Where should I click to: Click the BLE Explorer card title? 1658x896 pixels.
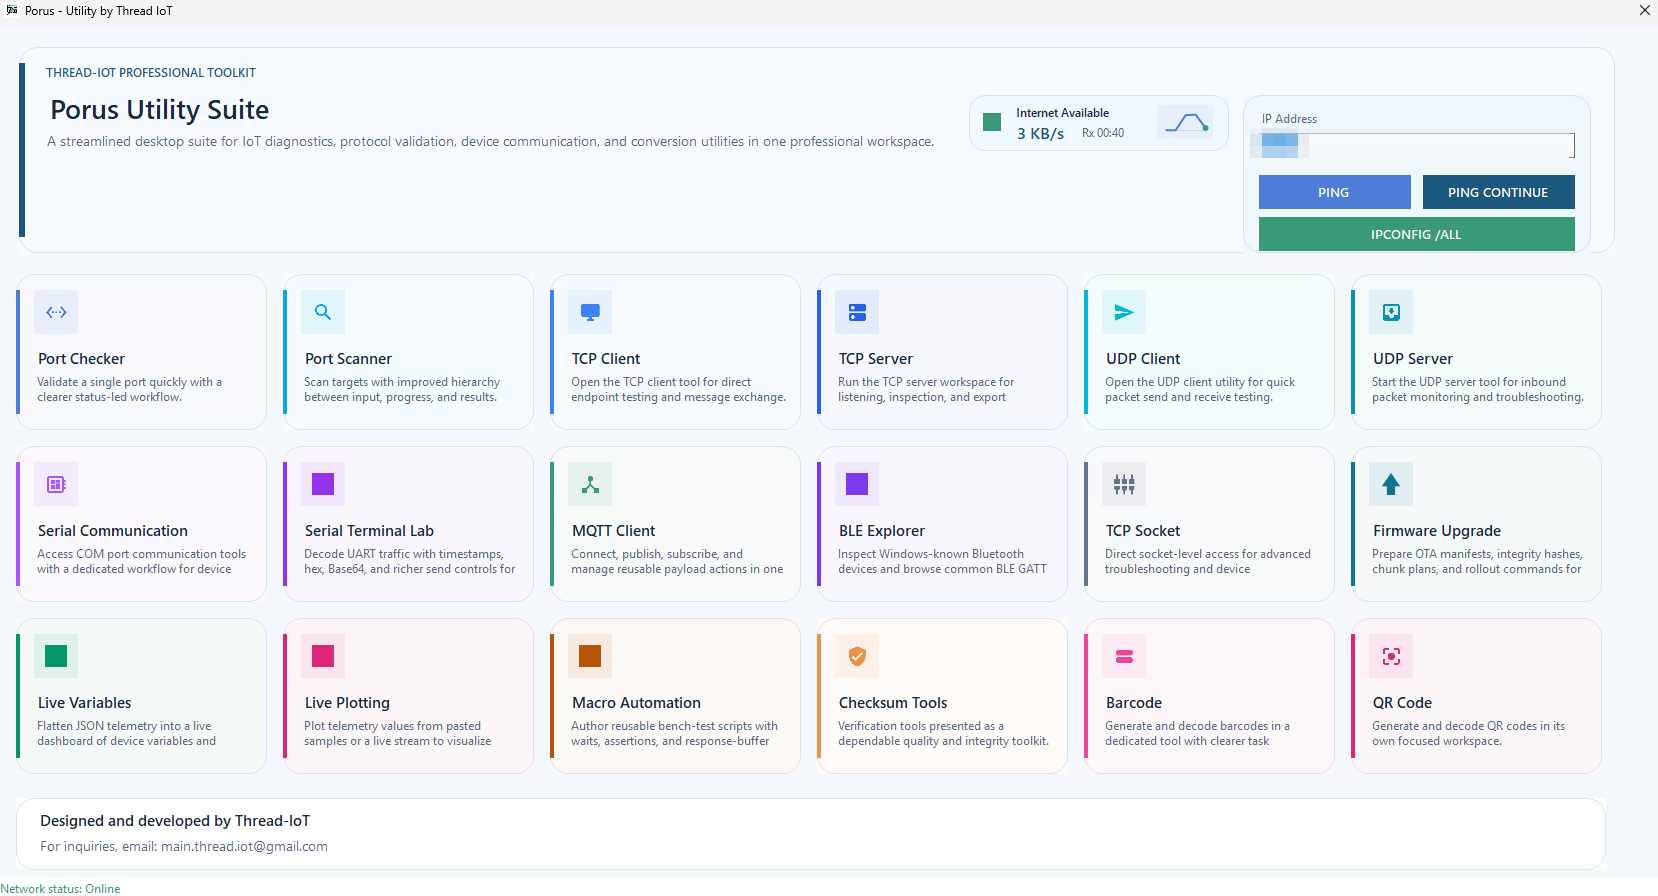pos(882,531)
